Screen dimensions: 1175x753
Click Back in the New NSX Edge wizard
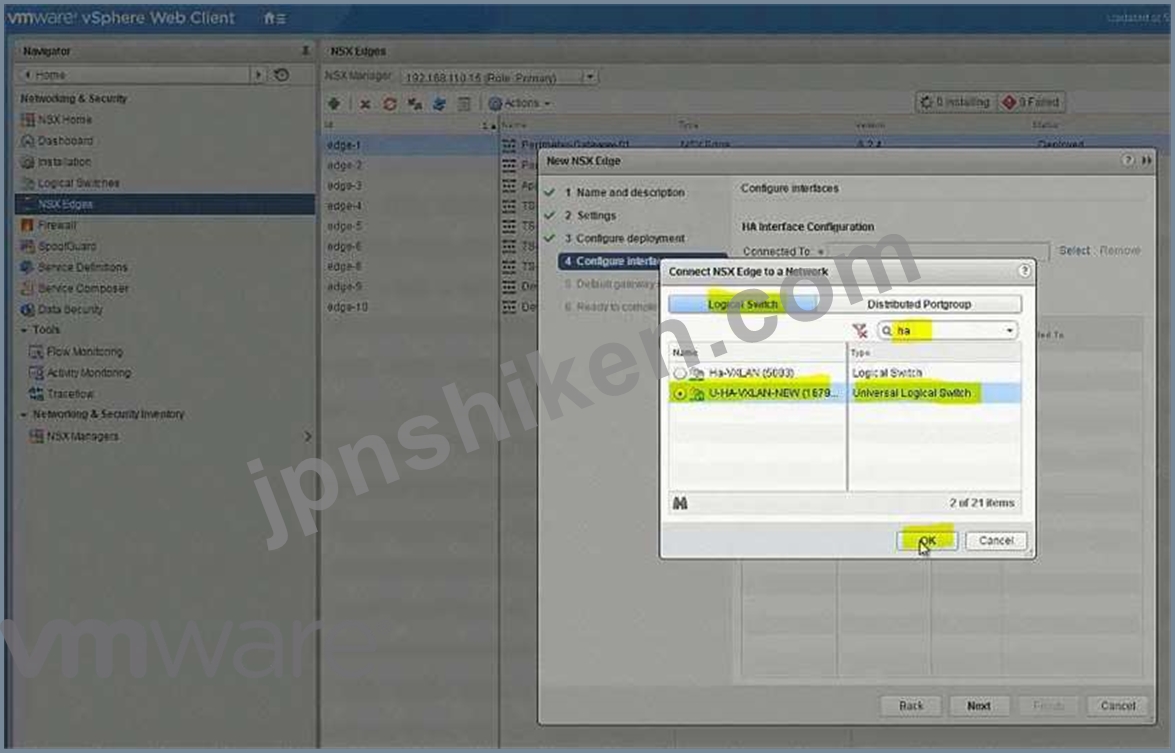(x=910, y=706)
